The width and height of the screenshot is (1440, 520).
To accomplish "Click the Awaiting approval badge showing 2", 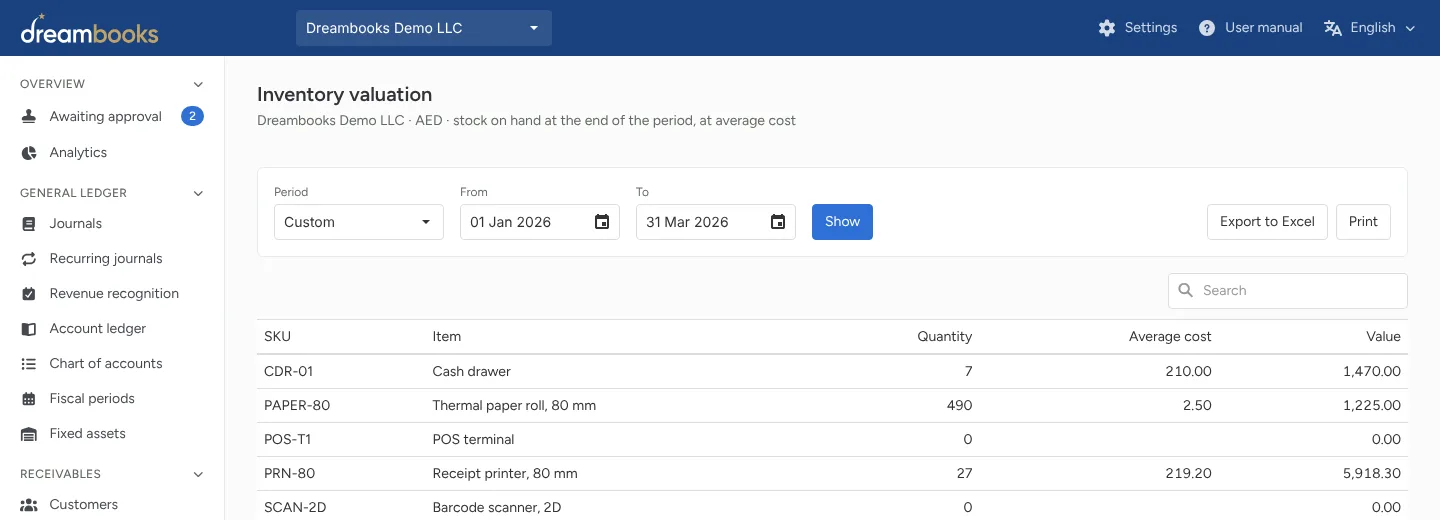I will (192, 117).
